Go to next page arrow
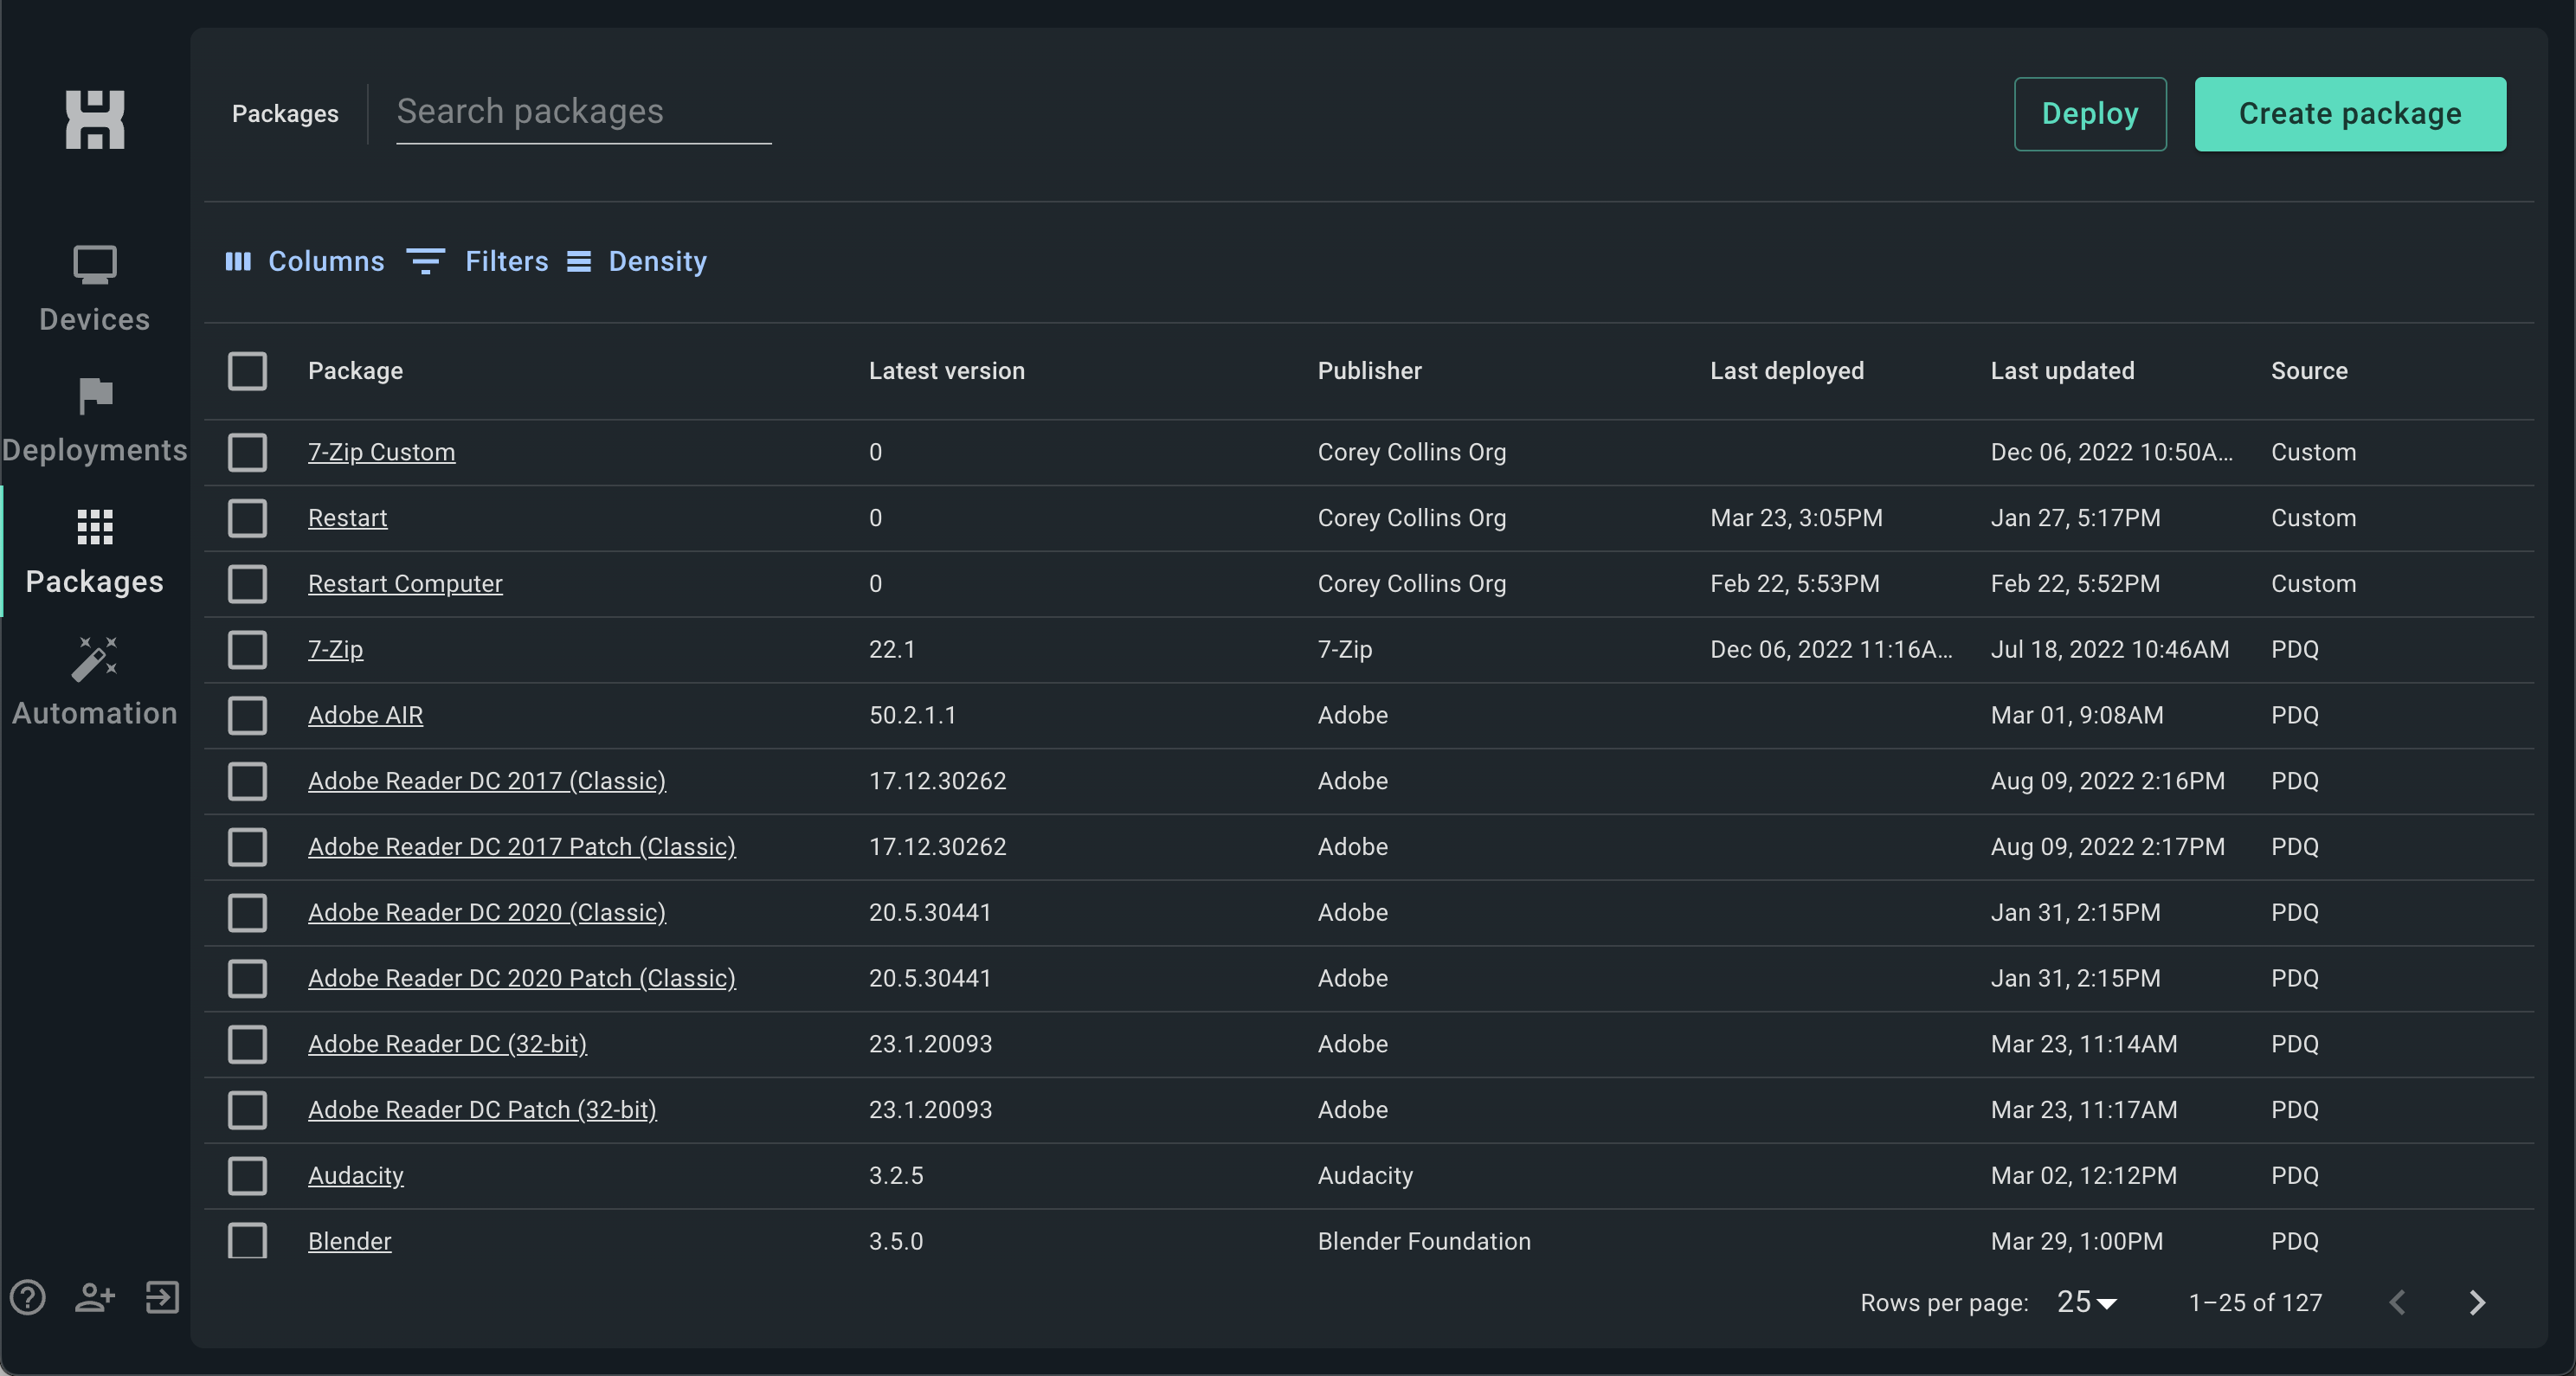2576x1376 pixels. point(2477,1302)
